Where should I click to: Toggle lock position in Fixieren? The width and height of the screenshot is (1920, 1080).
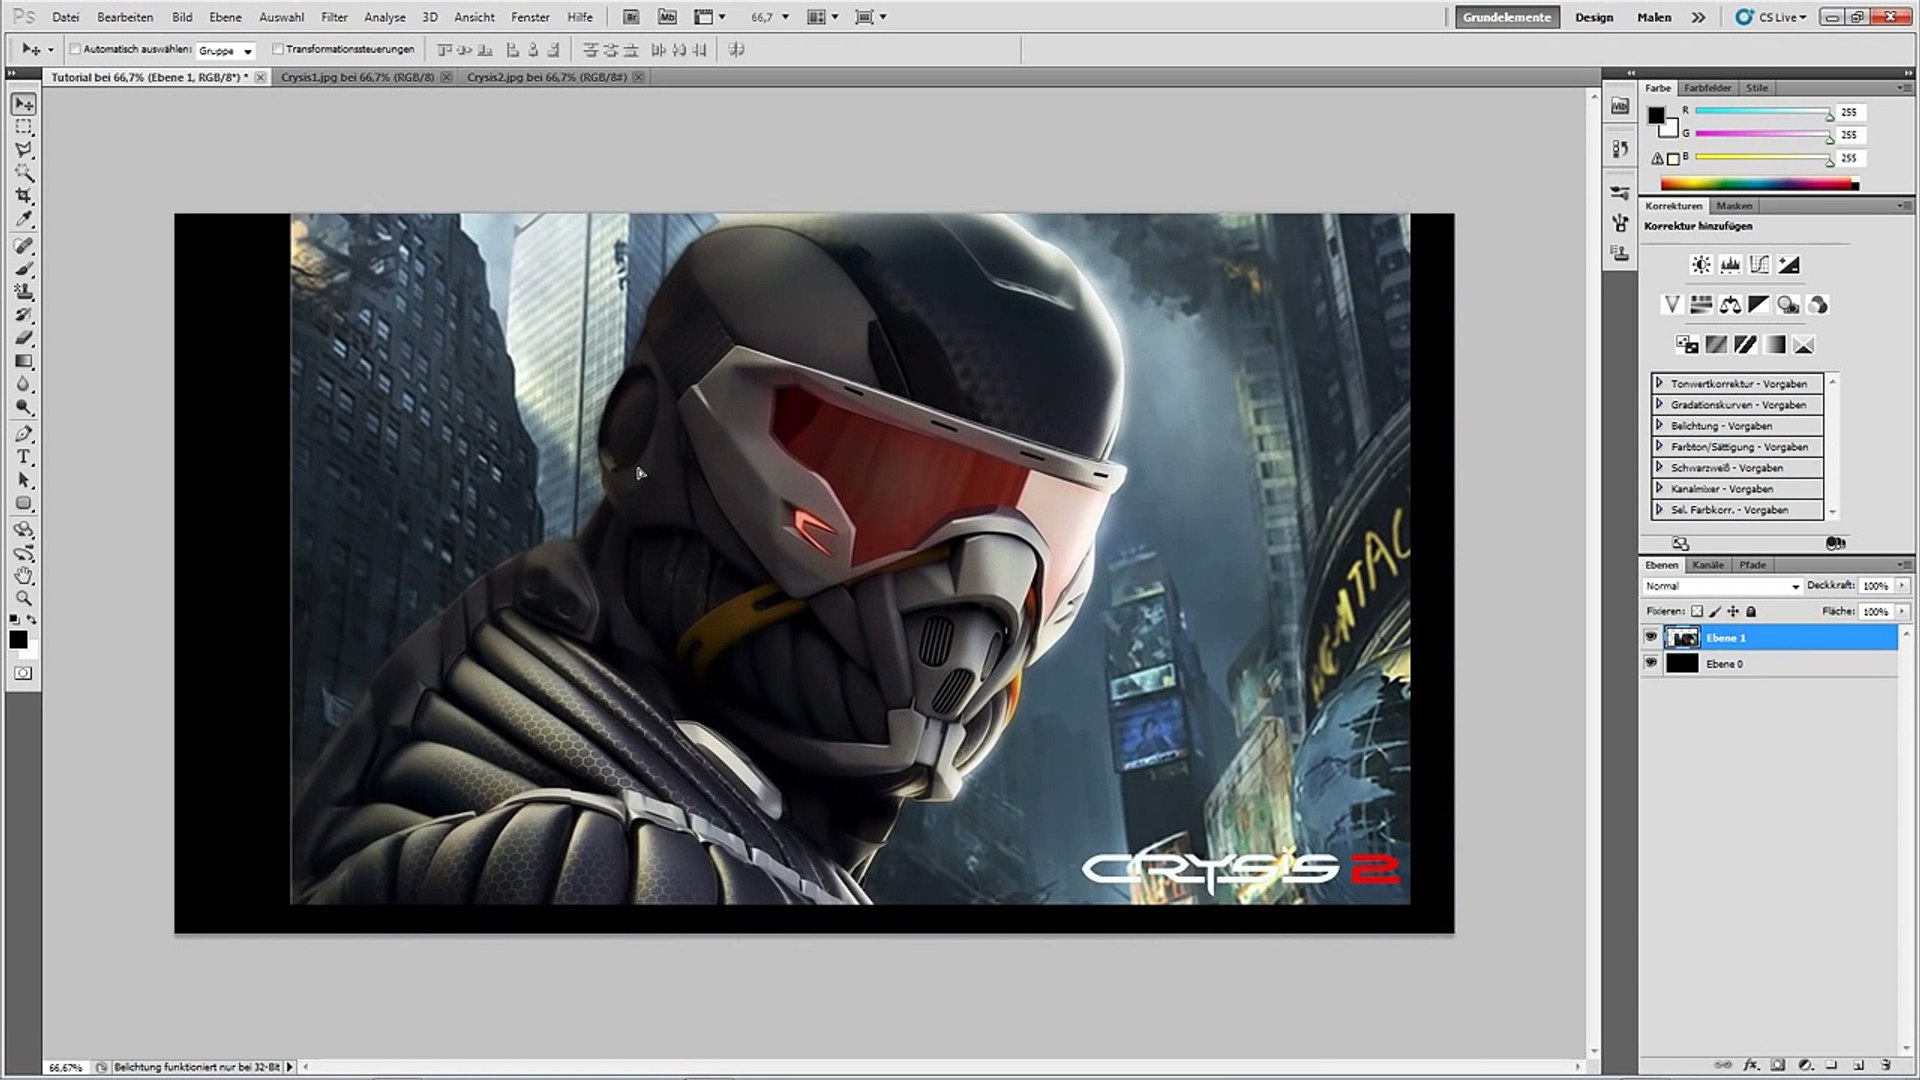(1733, 611)
